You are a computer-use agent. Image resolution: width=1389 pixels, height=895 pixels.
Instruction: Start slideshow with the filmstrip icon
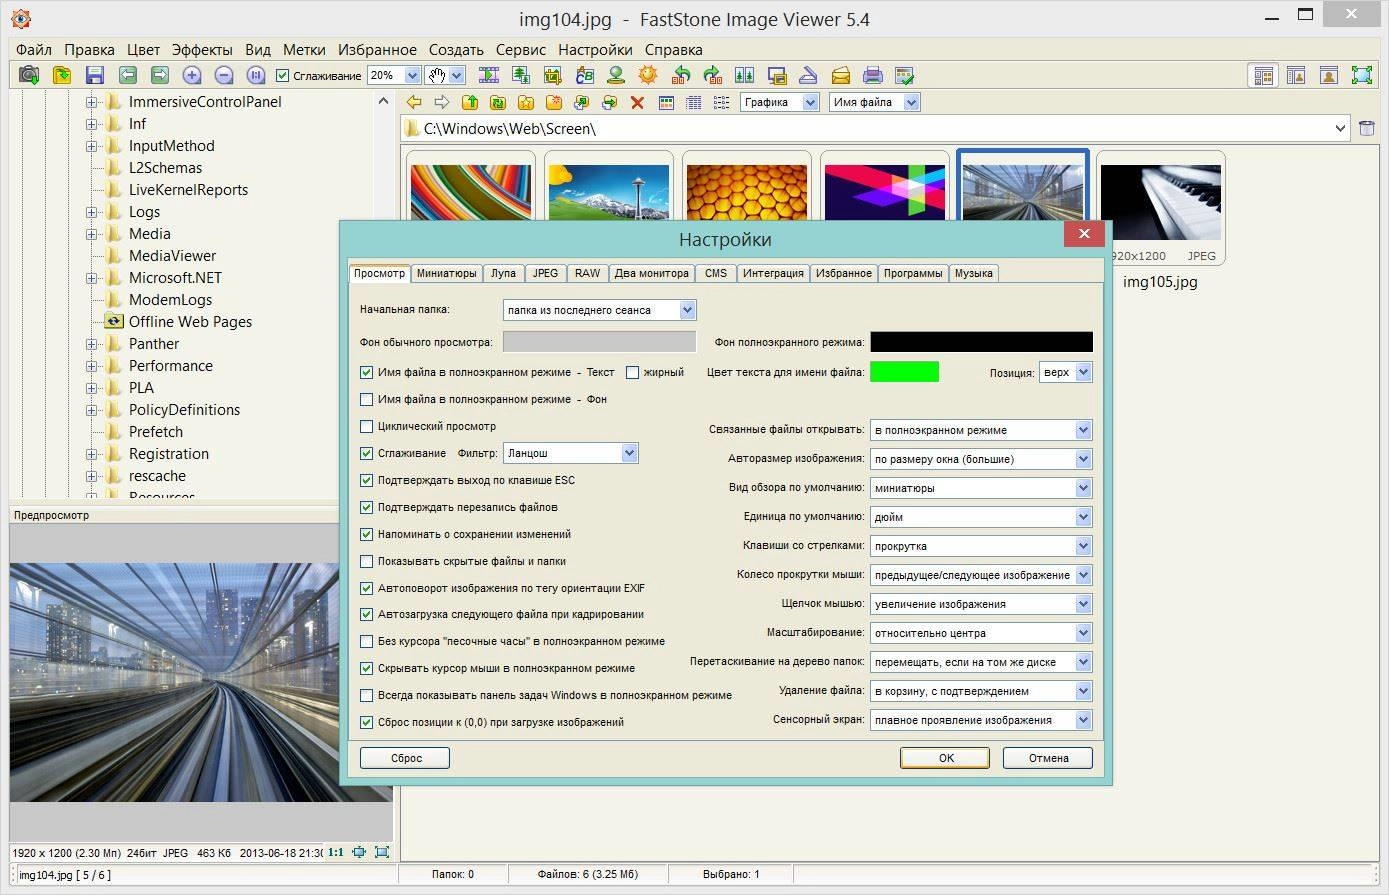pos(488,75)
